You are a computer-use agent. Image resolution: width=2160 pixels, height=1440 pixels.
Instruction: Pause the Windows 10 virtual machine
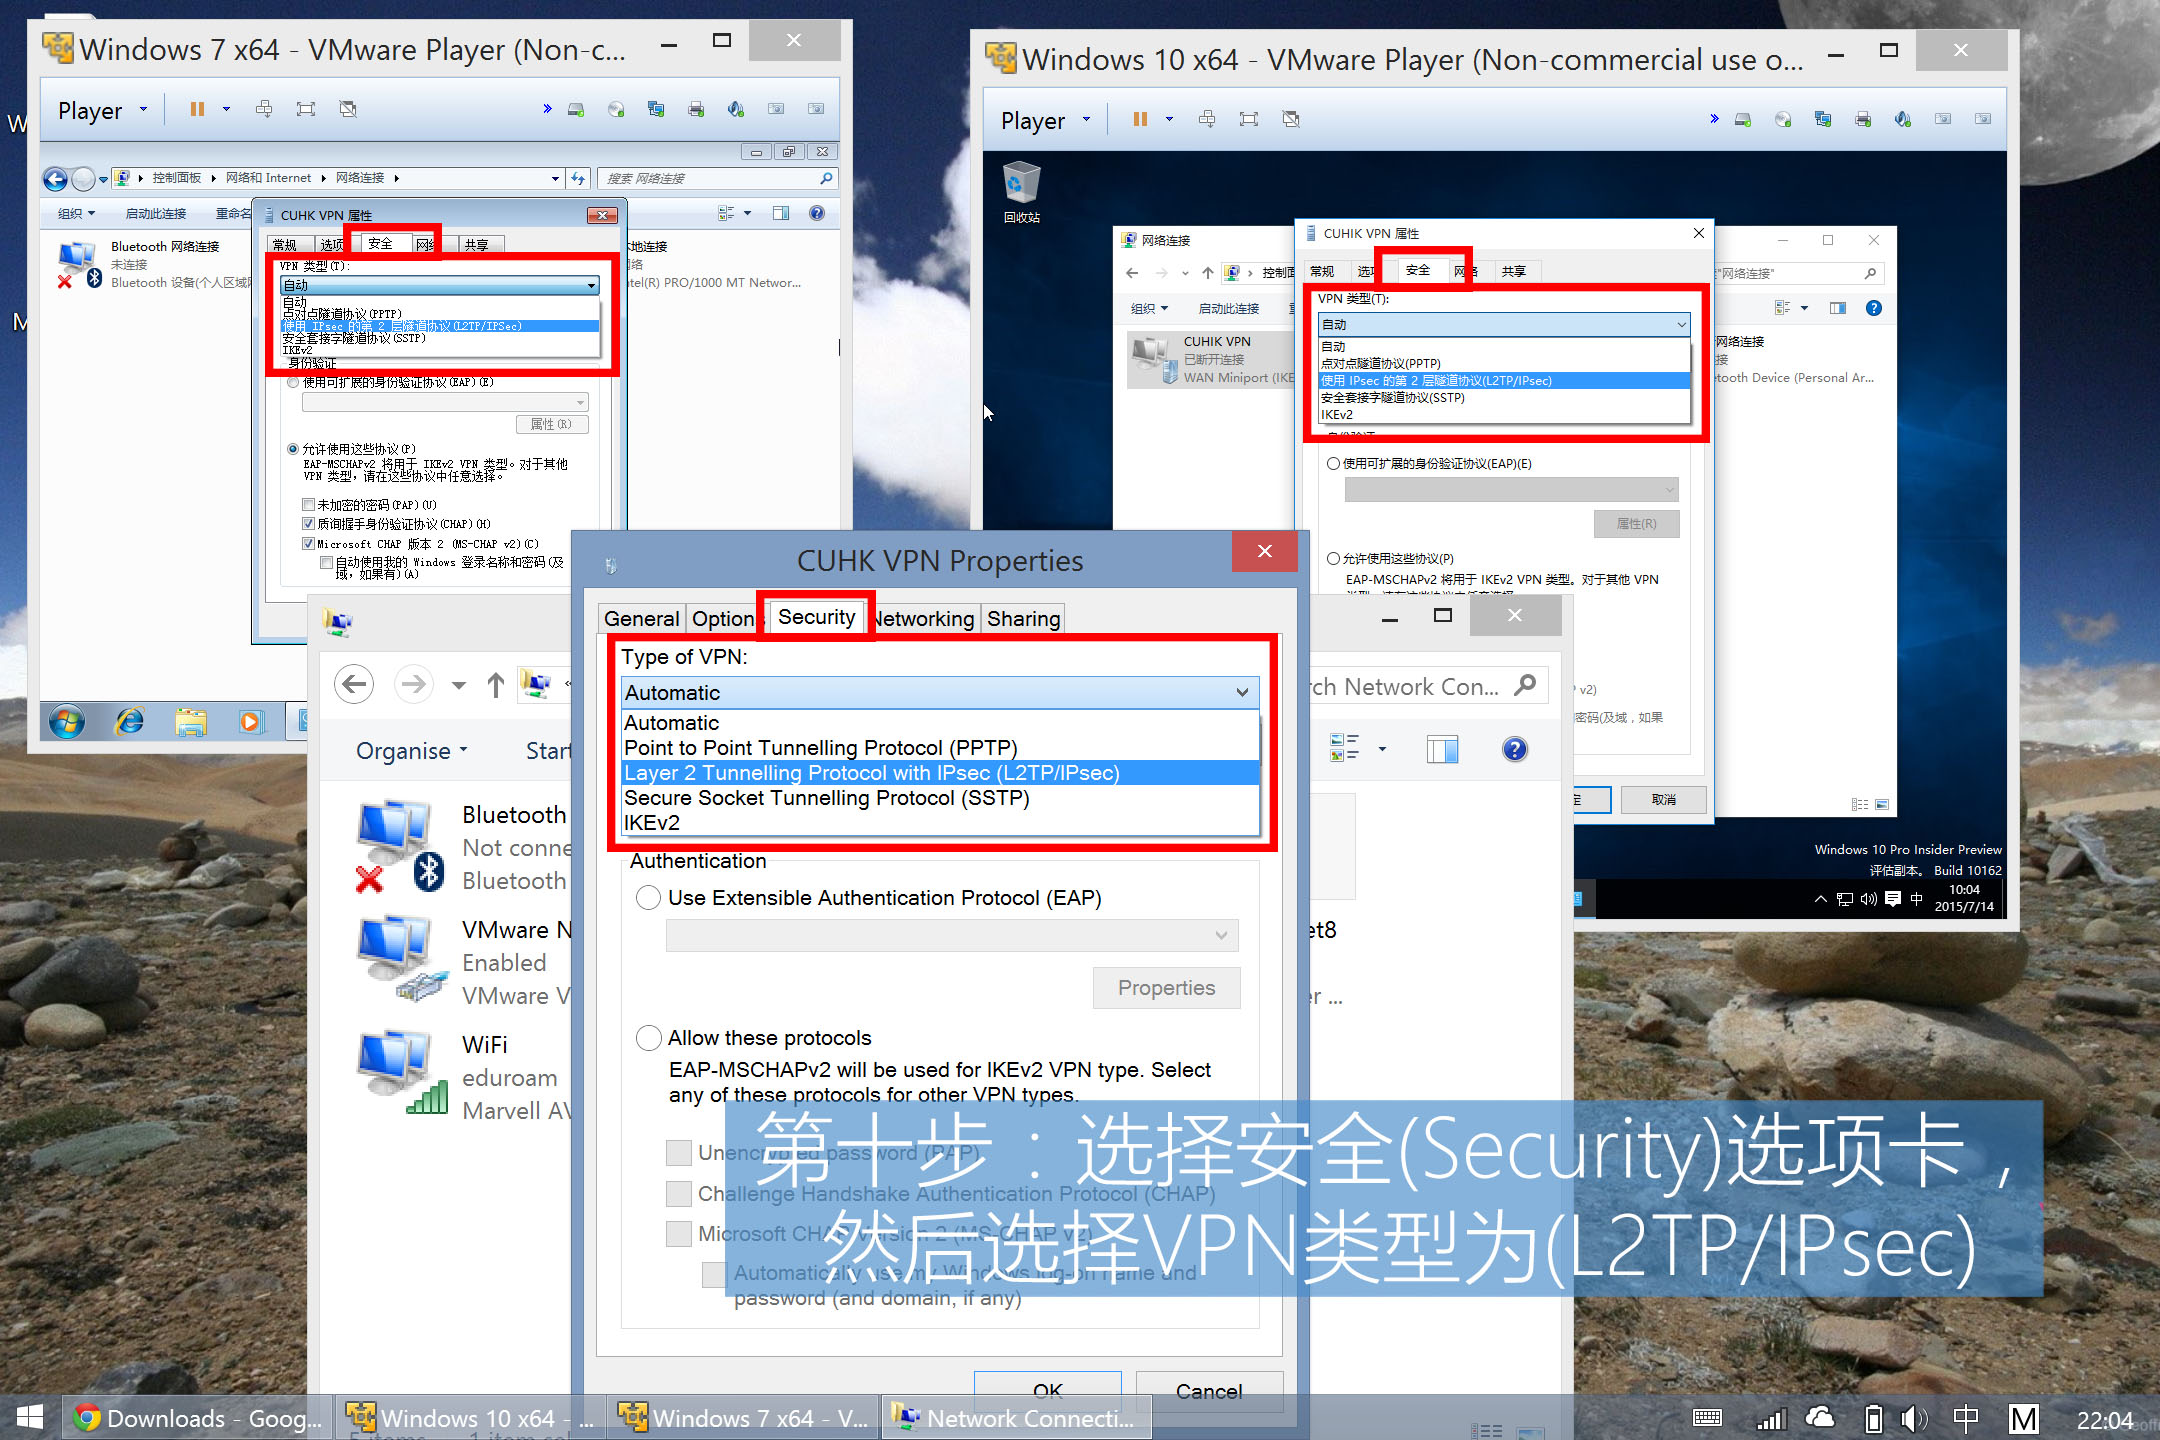(1140, 119)
